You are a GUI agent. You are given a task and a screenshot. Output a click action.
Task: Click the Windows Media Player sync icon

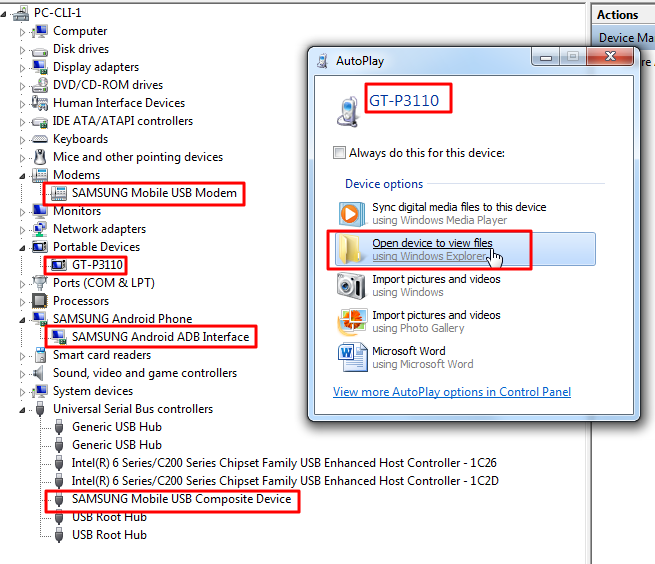[x=352, y=213]
